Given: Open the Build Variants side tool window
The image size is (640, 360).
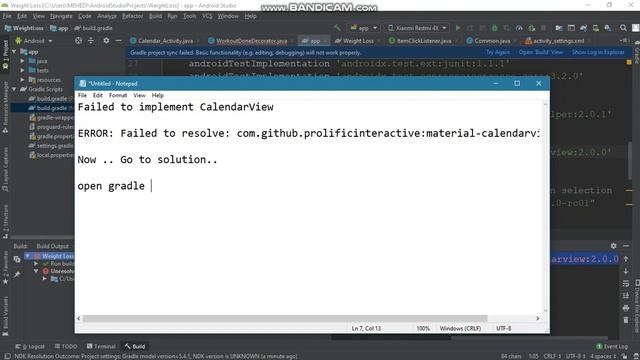Looking at the screenshot, I should point(5,315).
